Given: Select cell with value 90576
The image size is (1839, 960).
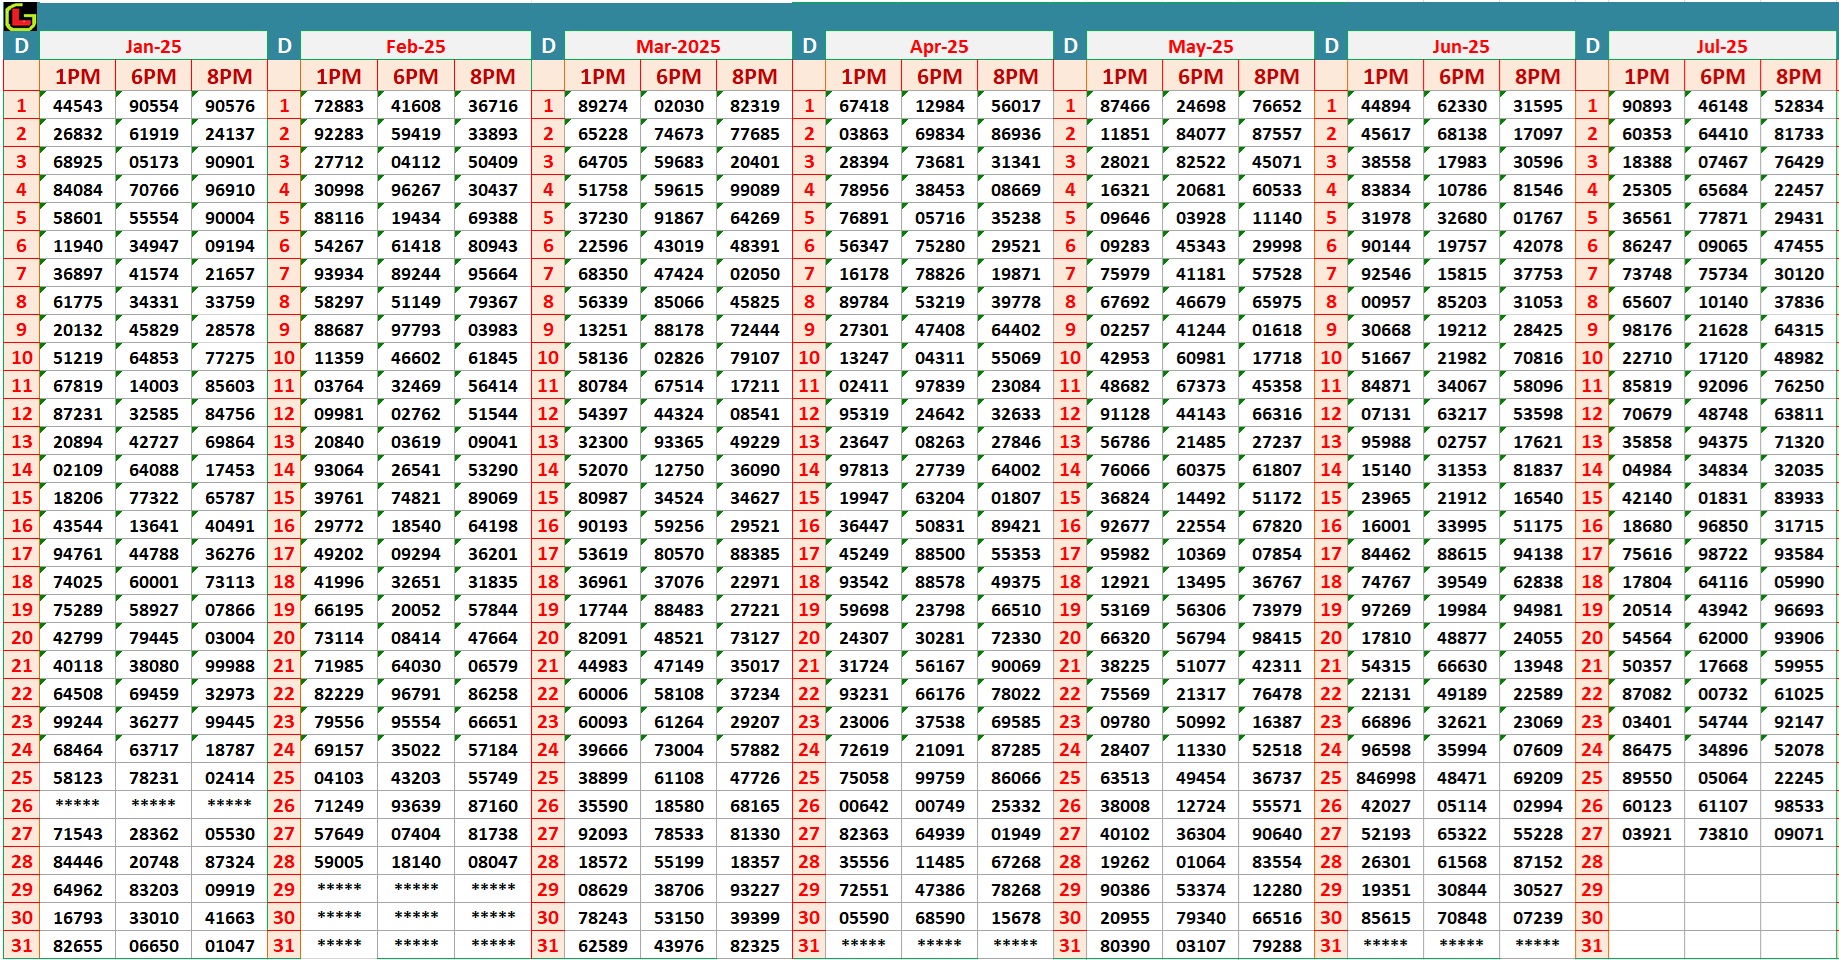Looking at the screenshot, I should click(230, 106).
